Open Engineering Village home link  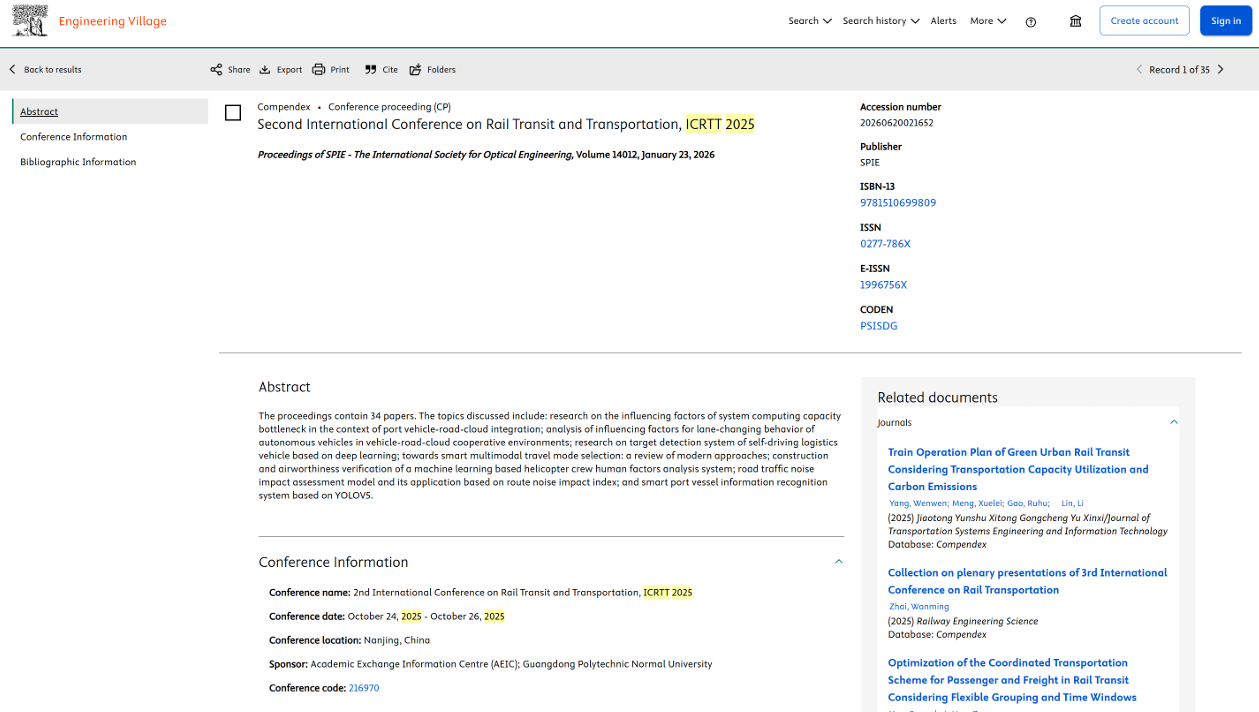[x=113, y=21]
